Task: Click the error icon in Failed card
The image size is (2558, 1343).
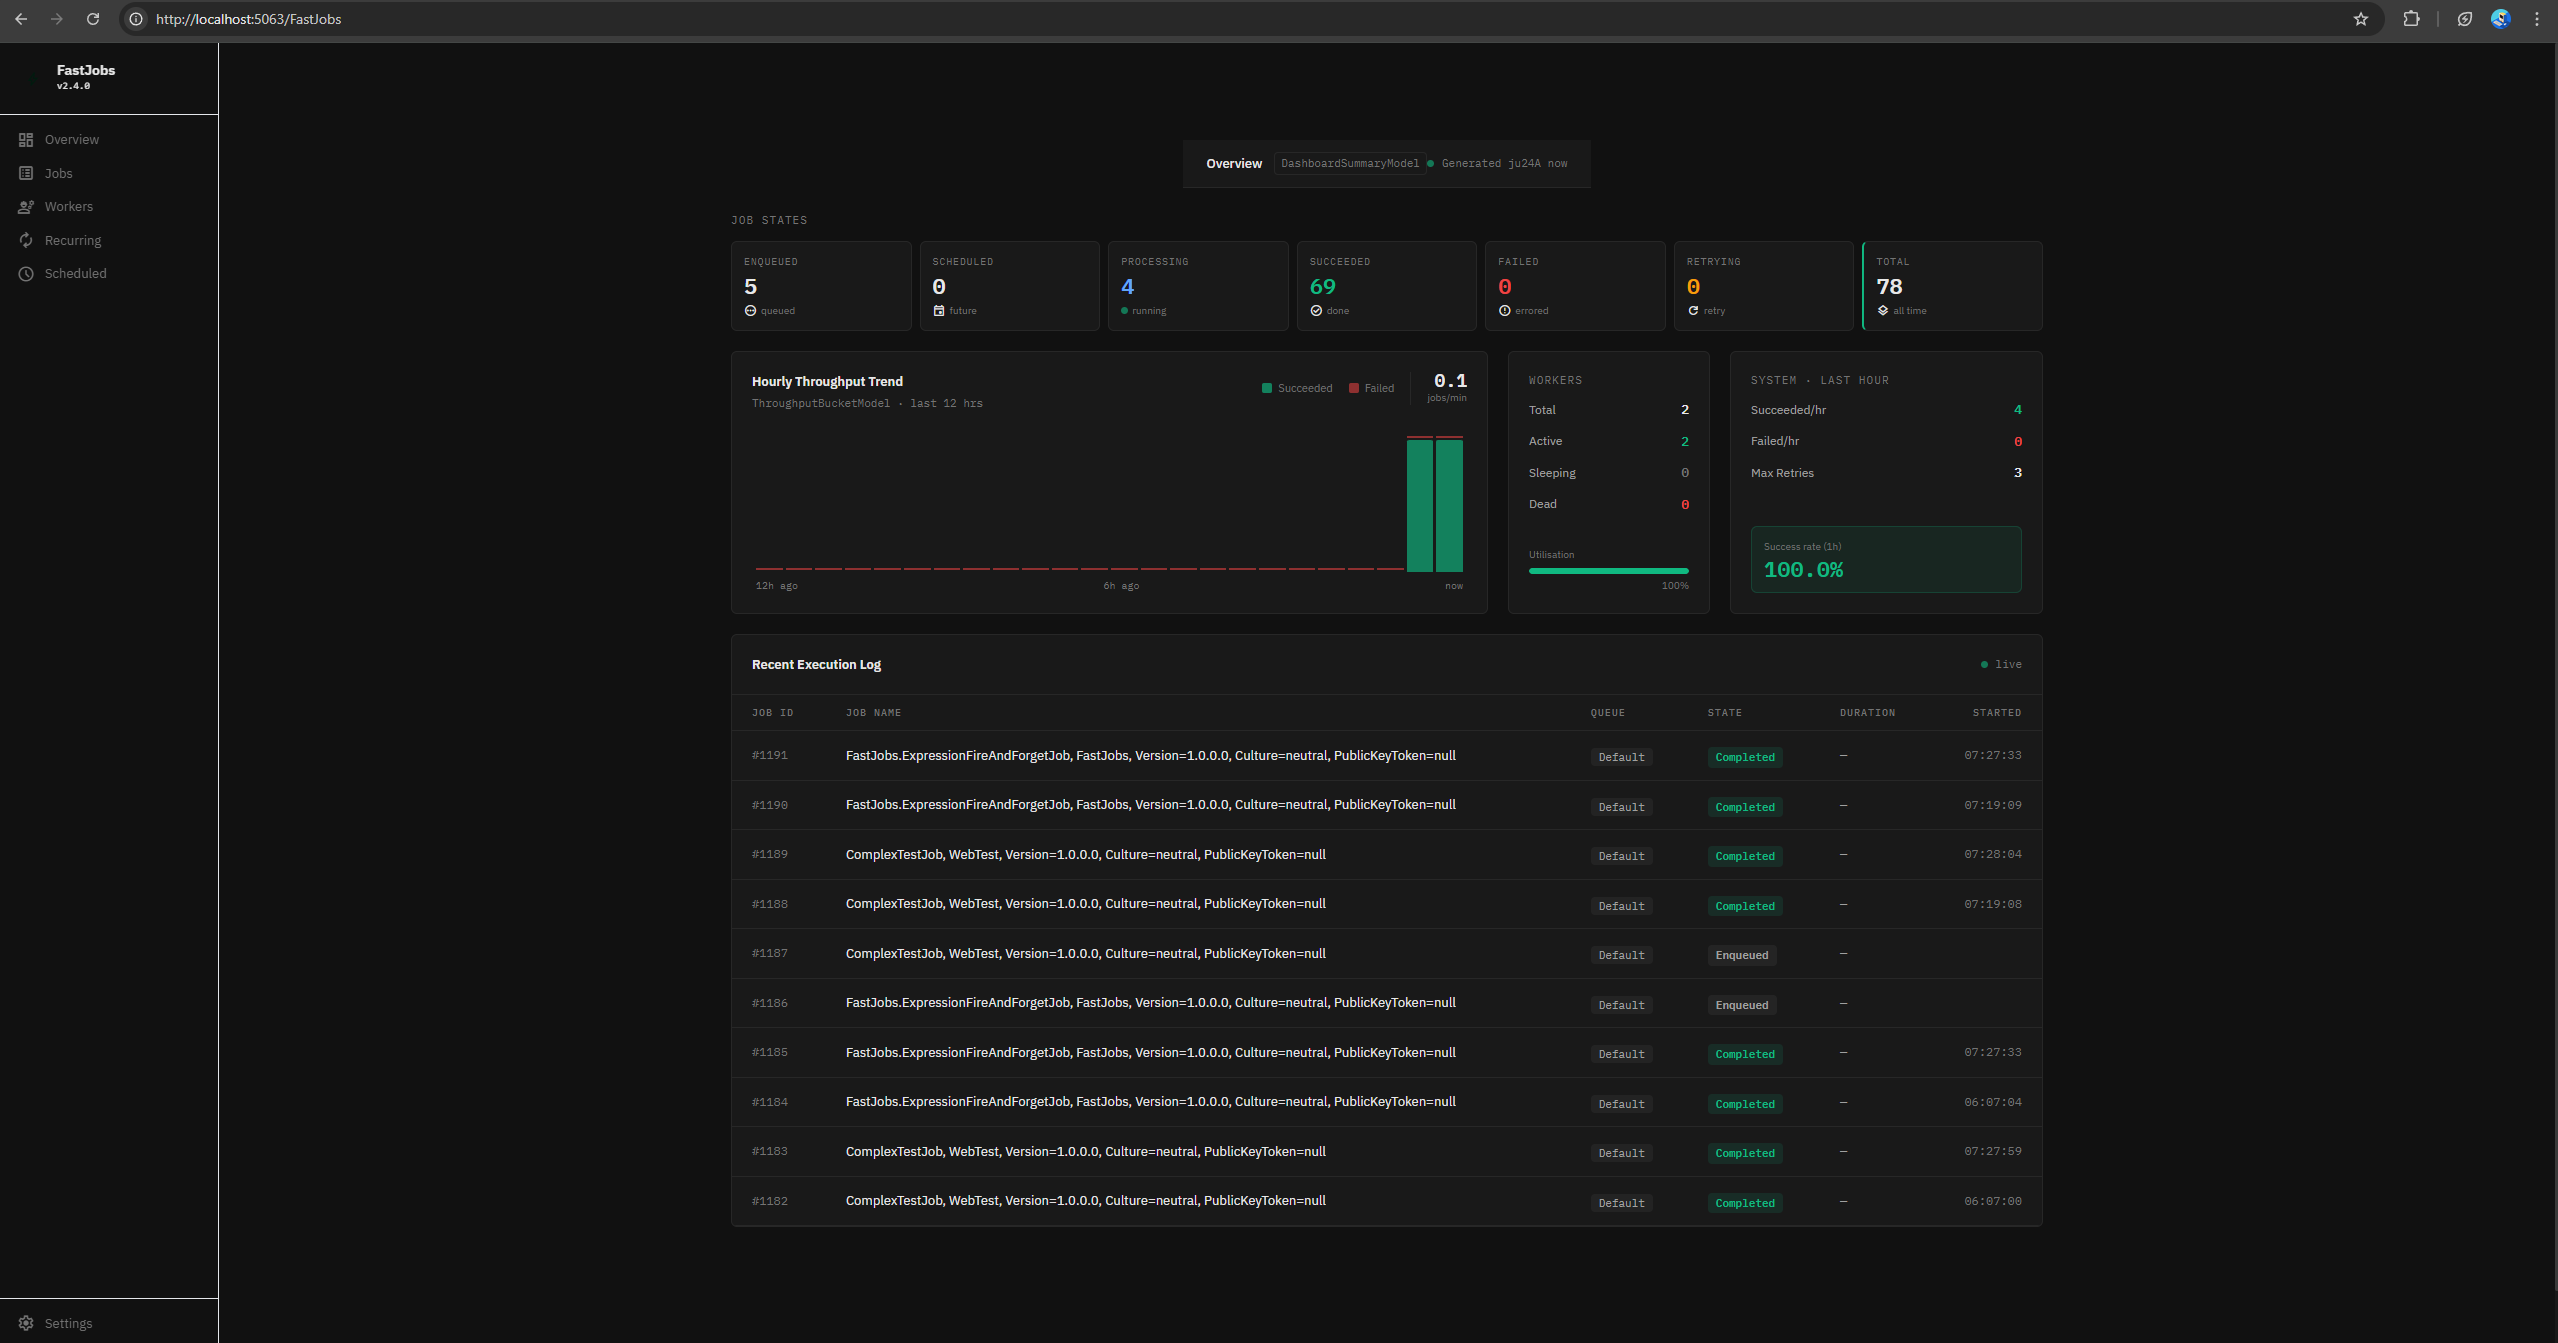Action: tap(1504, 311)
